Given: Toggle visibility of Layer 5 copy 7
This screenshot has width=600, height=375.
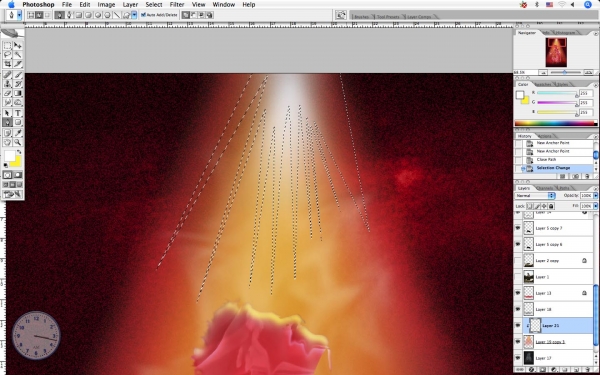Looking at the screenshot, I should click(x=518, y=228).
